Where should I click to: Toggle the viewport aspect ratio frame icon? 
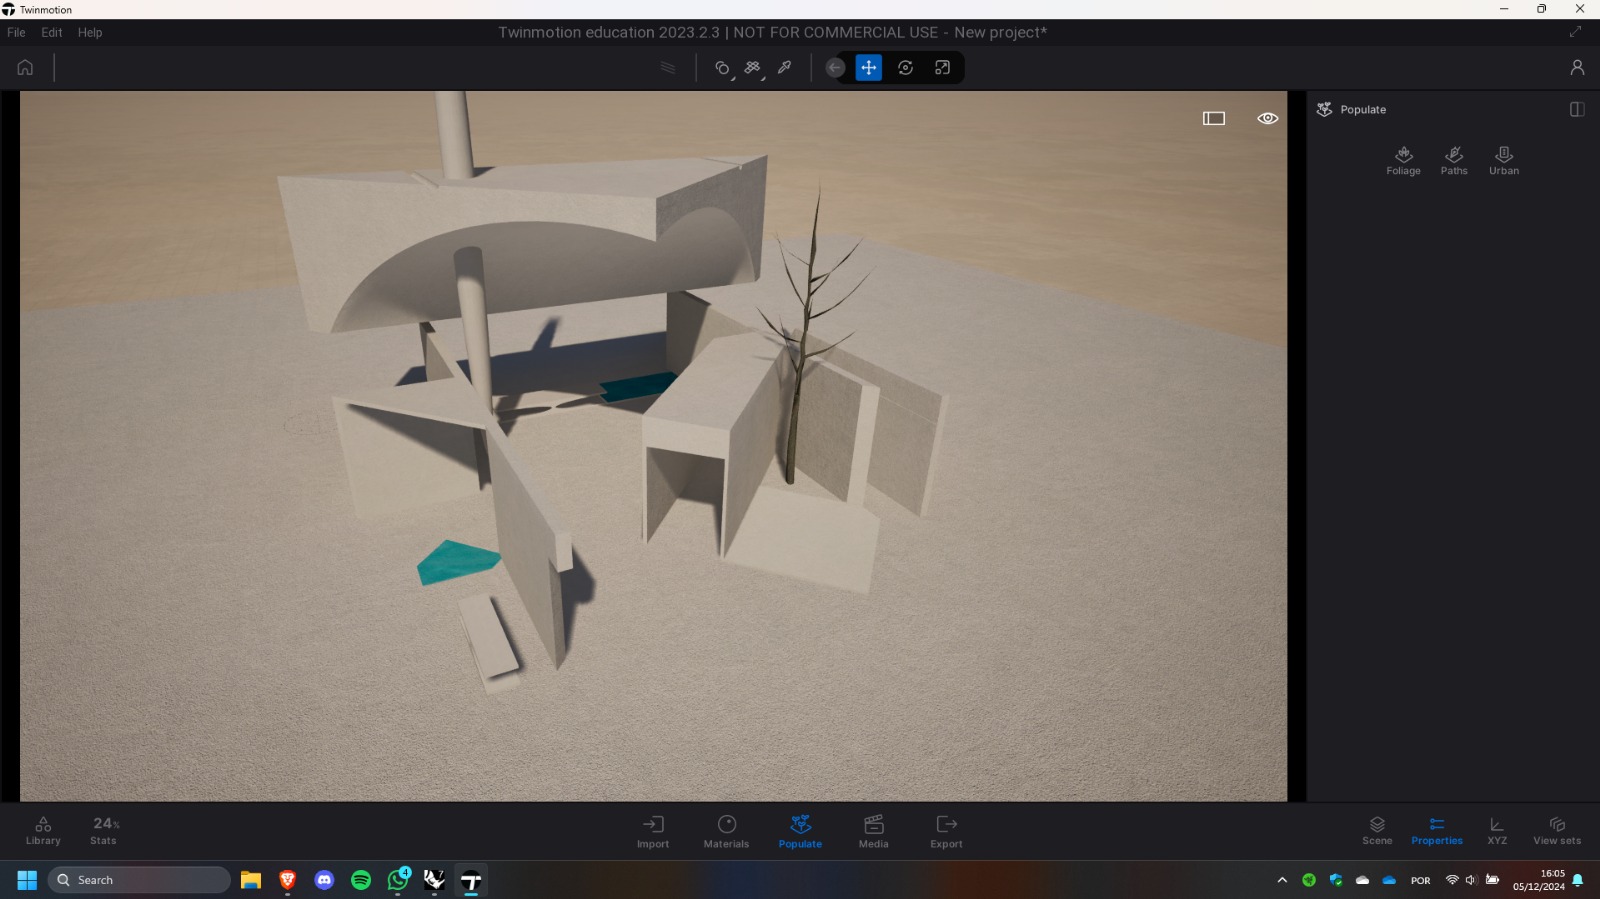click(x=1214, y=118)
